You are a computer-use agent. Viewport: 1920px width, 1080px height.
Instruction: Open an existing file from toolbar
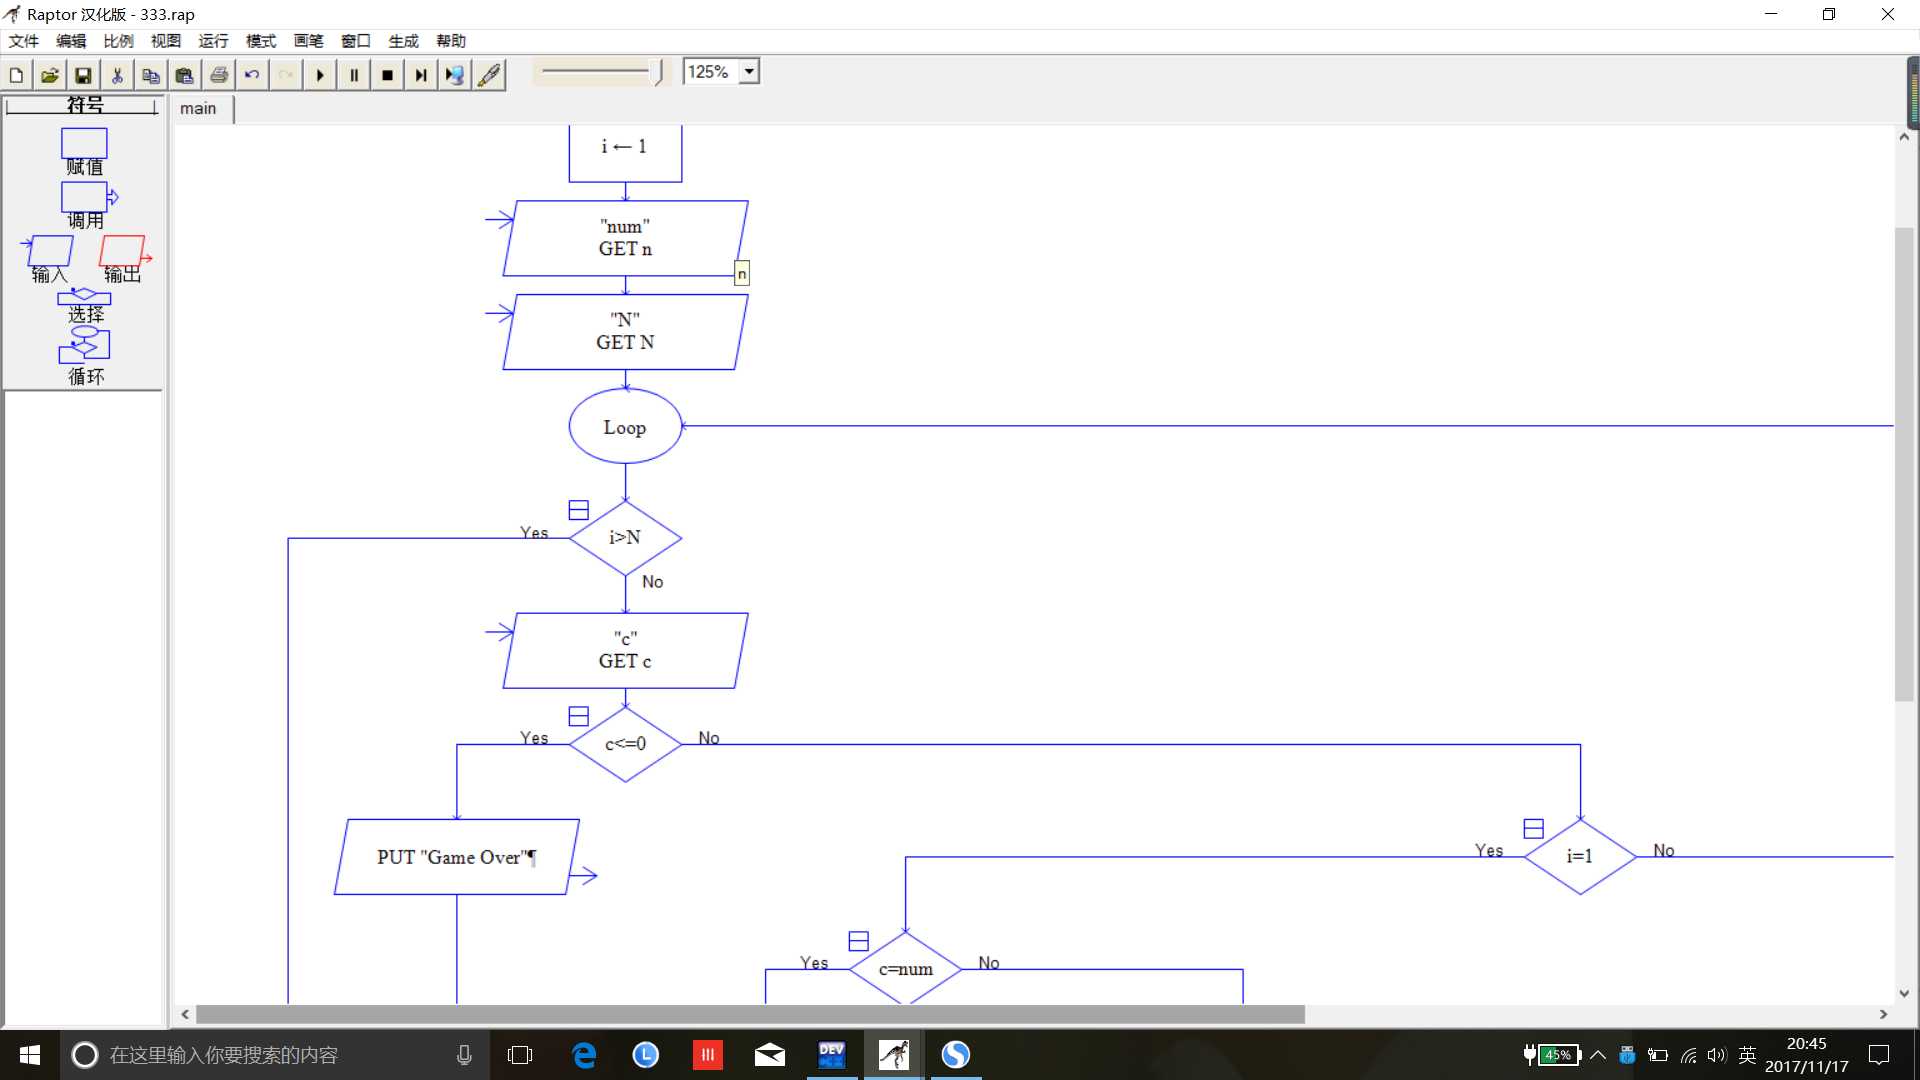(x=50, y=75)
